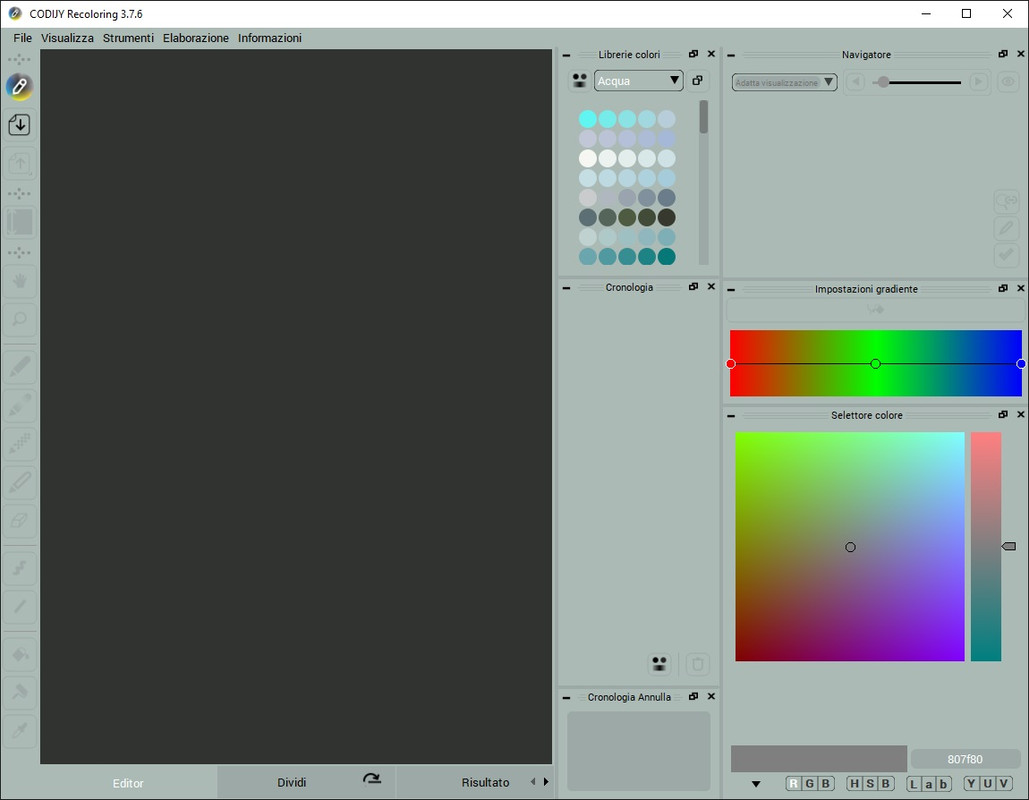Switch to the Risultato tab
The width and height of the screenshot is (1029, 800).
[485, 782]
